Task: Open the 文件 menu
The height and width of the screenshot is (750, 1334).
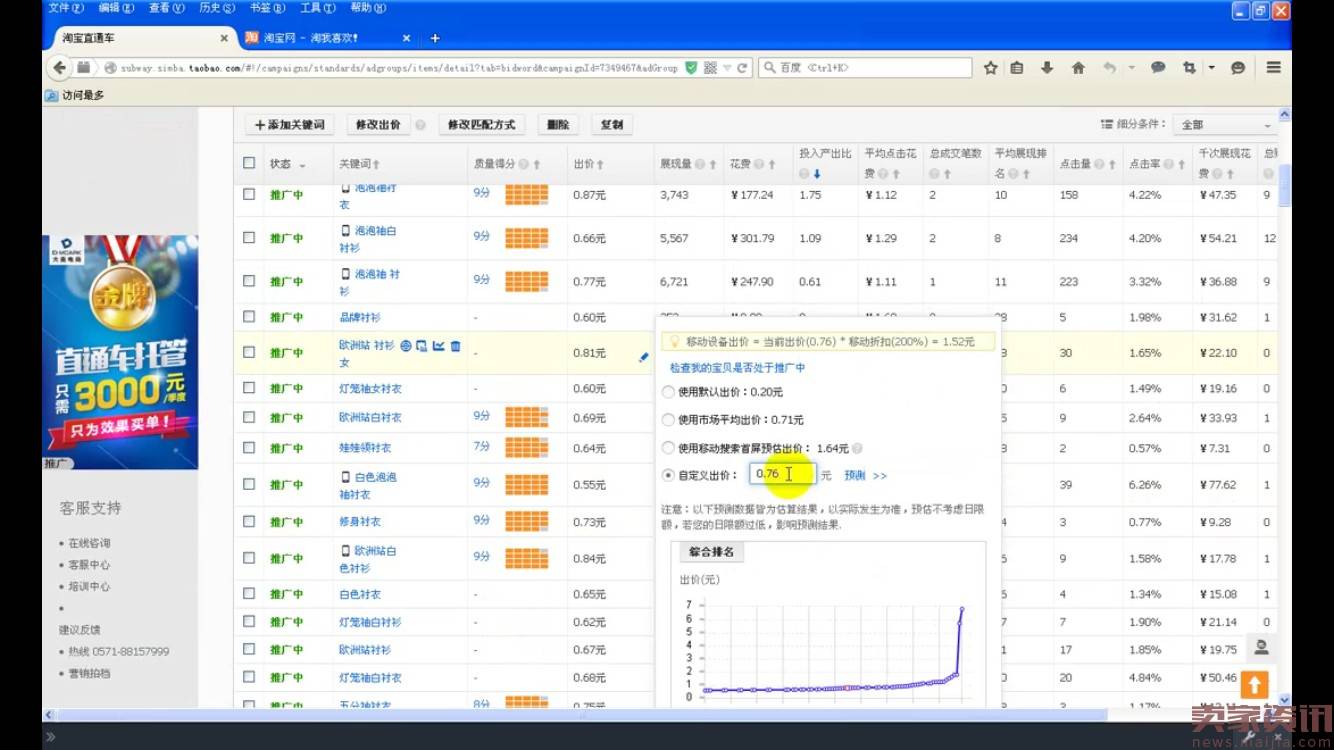Action: (66, 8)
